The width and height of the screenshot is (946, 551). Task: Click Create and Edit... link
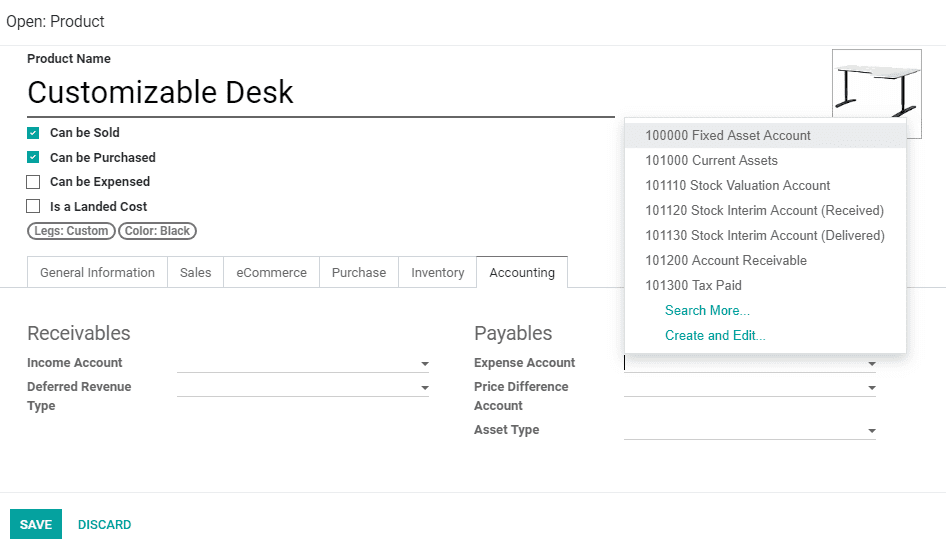pos(715,336)
